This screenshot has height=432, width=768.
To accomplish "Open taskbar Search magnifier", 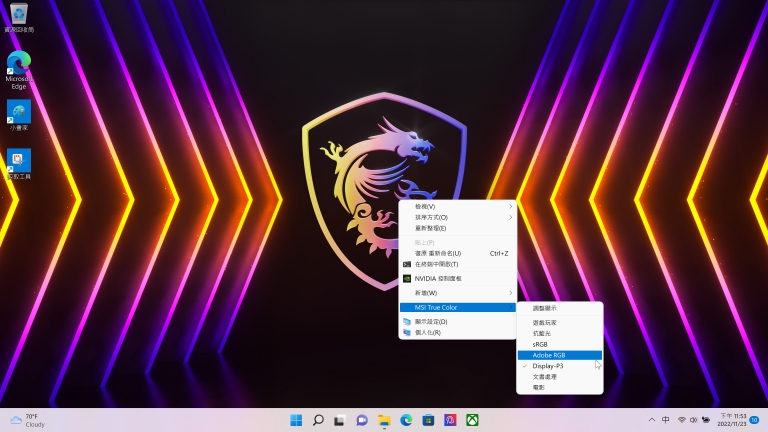I will click(318, 420).
